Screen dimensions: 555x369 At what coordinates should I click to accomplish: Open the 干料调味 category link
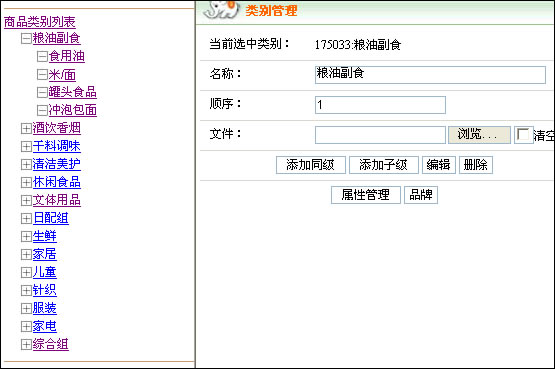(x=57, y=146)
